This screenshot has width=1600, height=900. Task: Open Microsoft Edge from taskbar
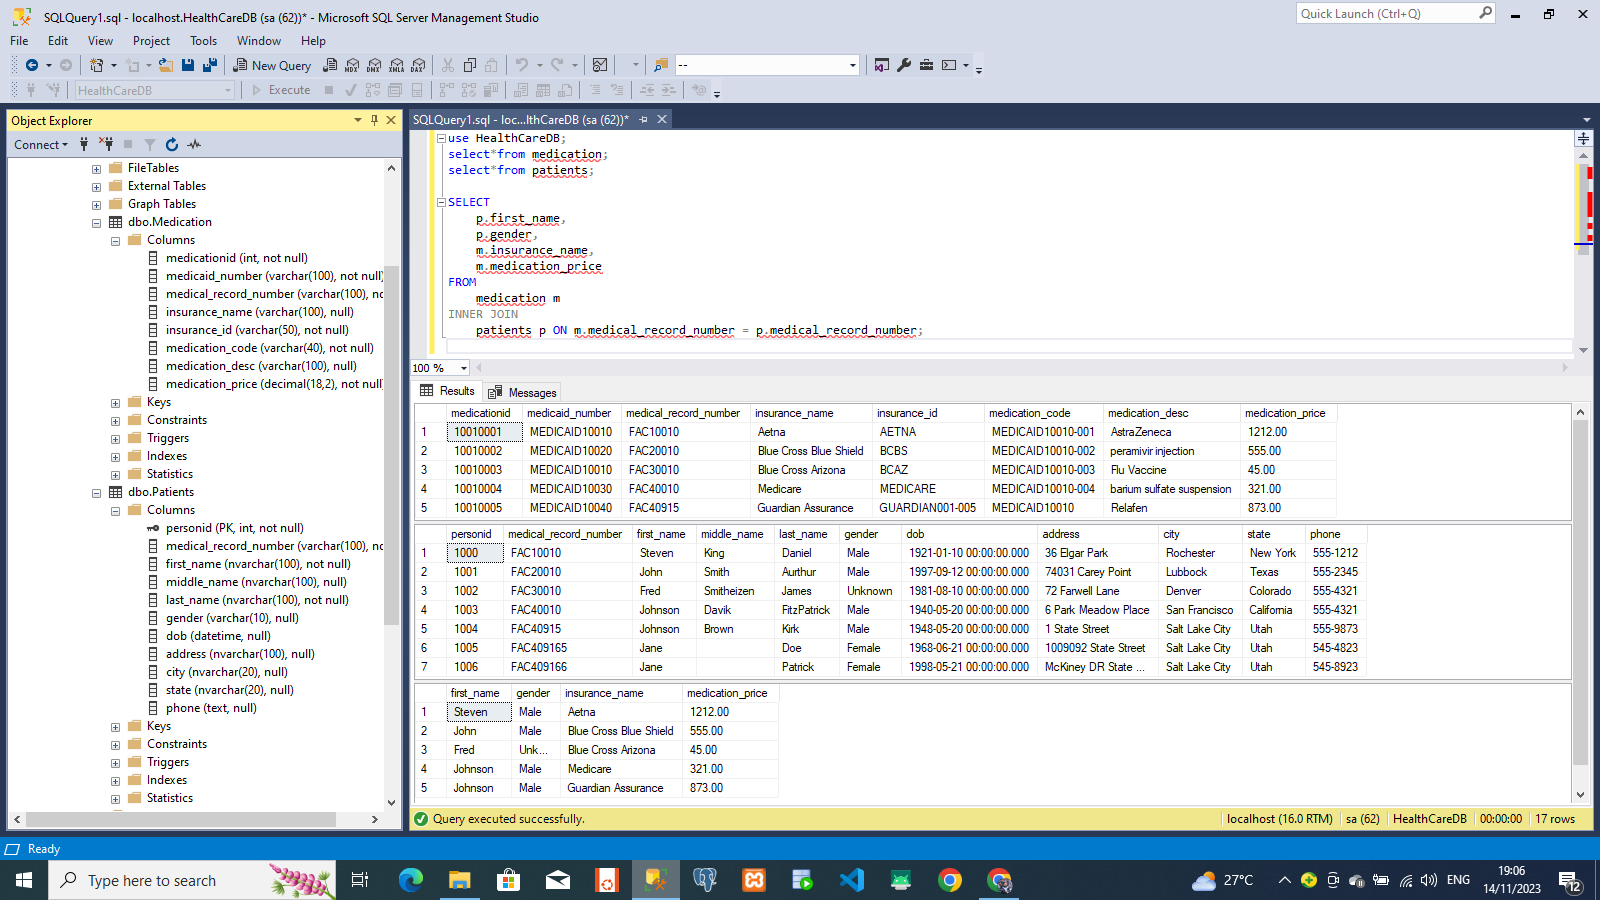(411, 880)
